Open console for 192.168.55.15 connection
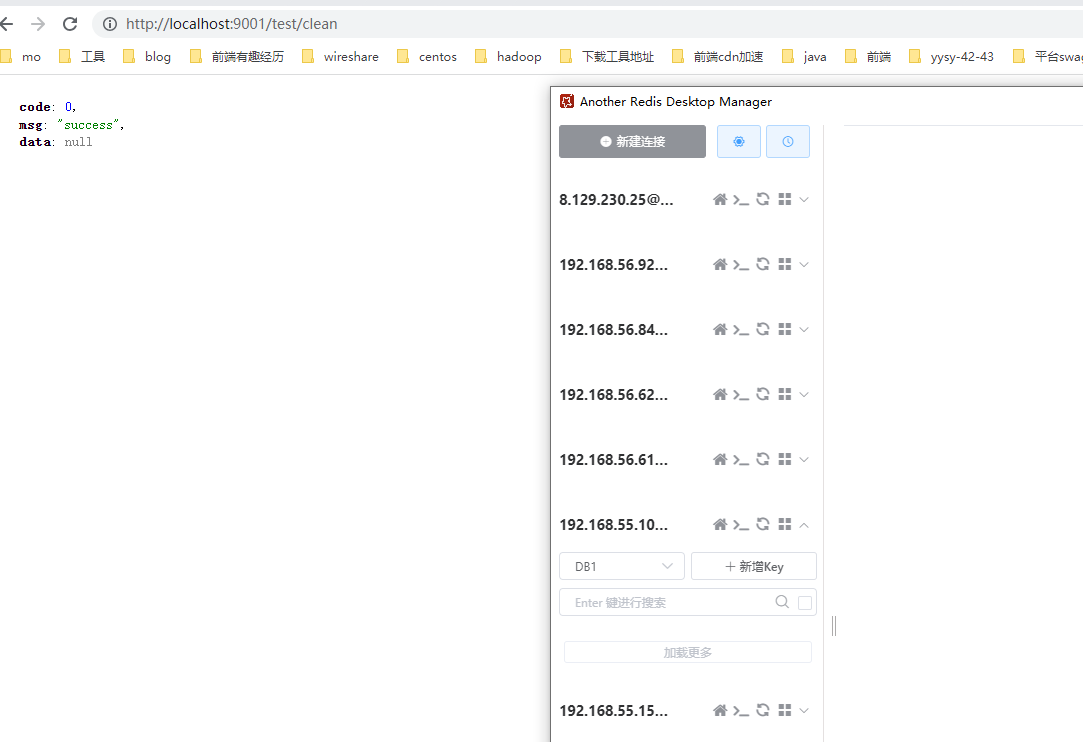Viewport: 1083px width, 742px height. tap(741, 711)
